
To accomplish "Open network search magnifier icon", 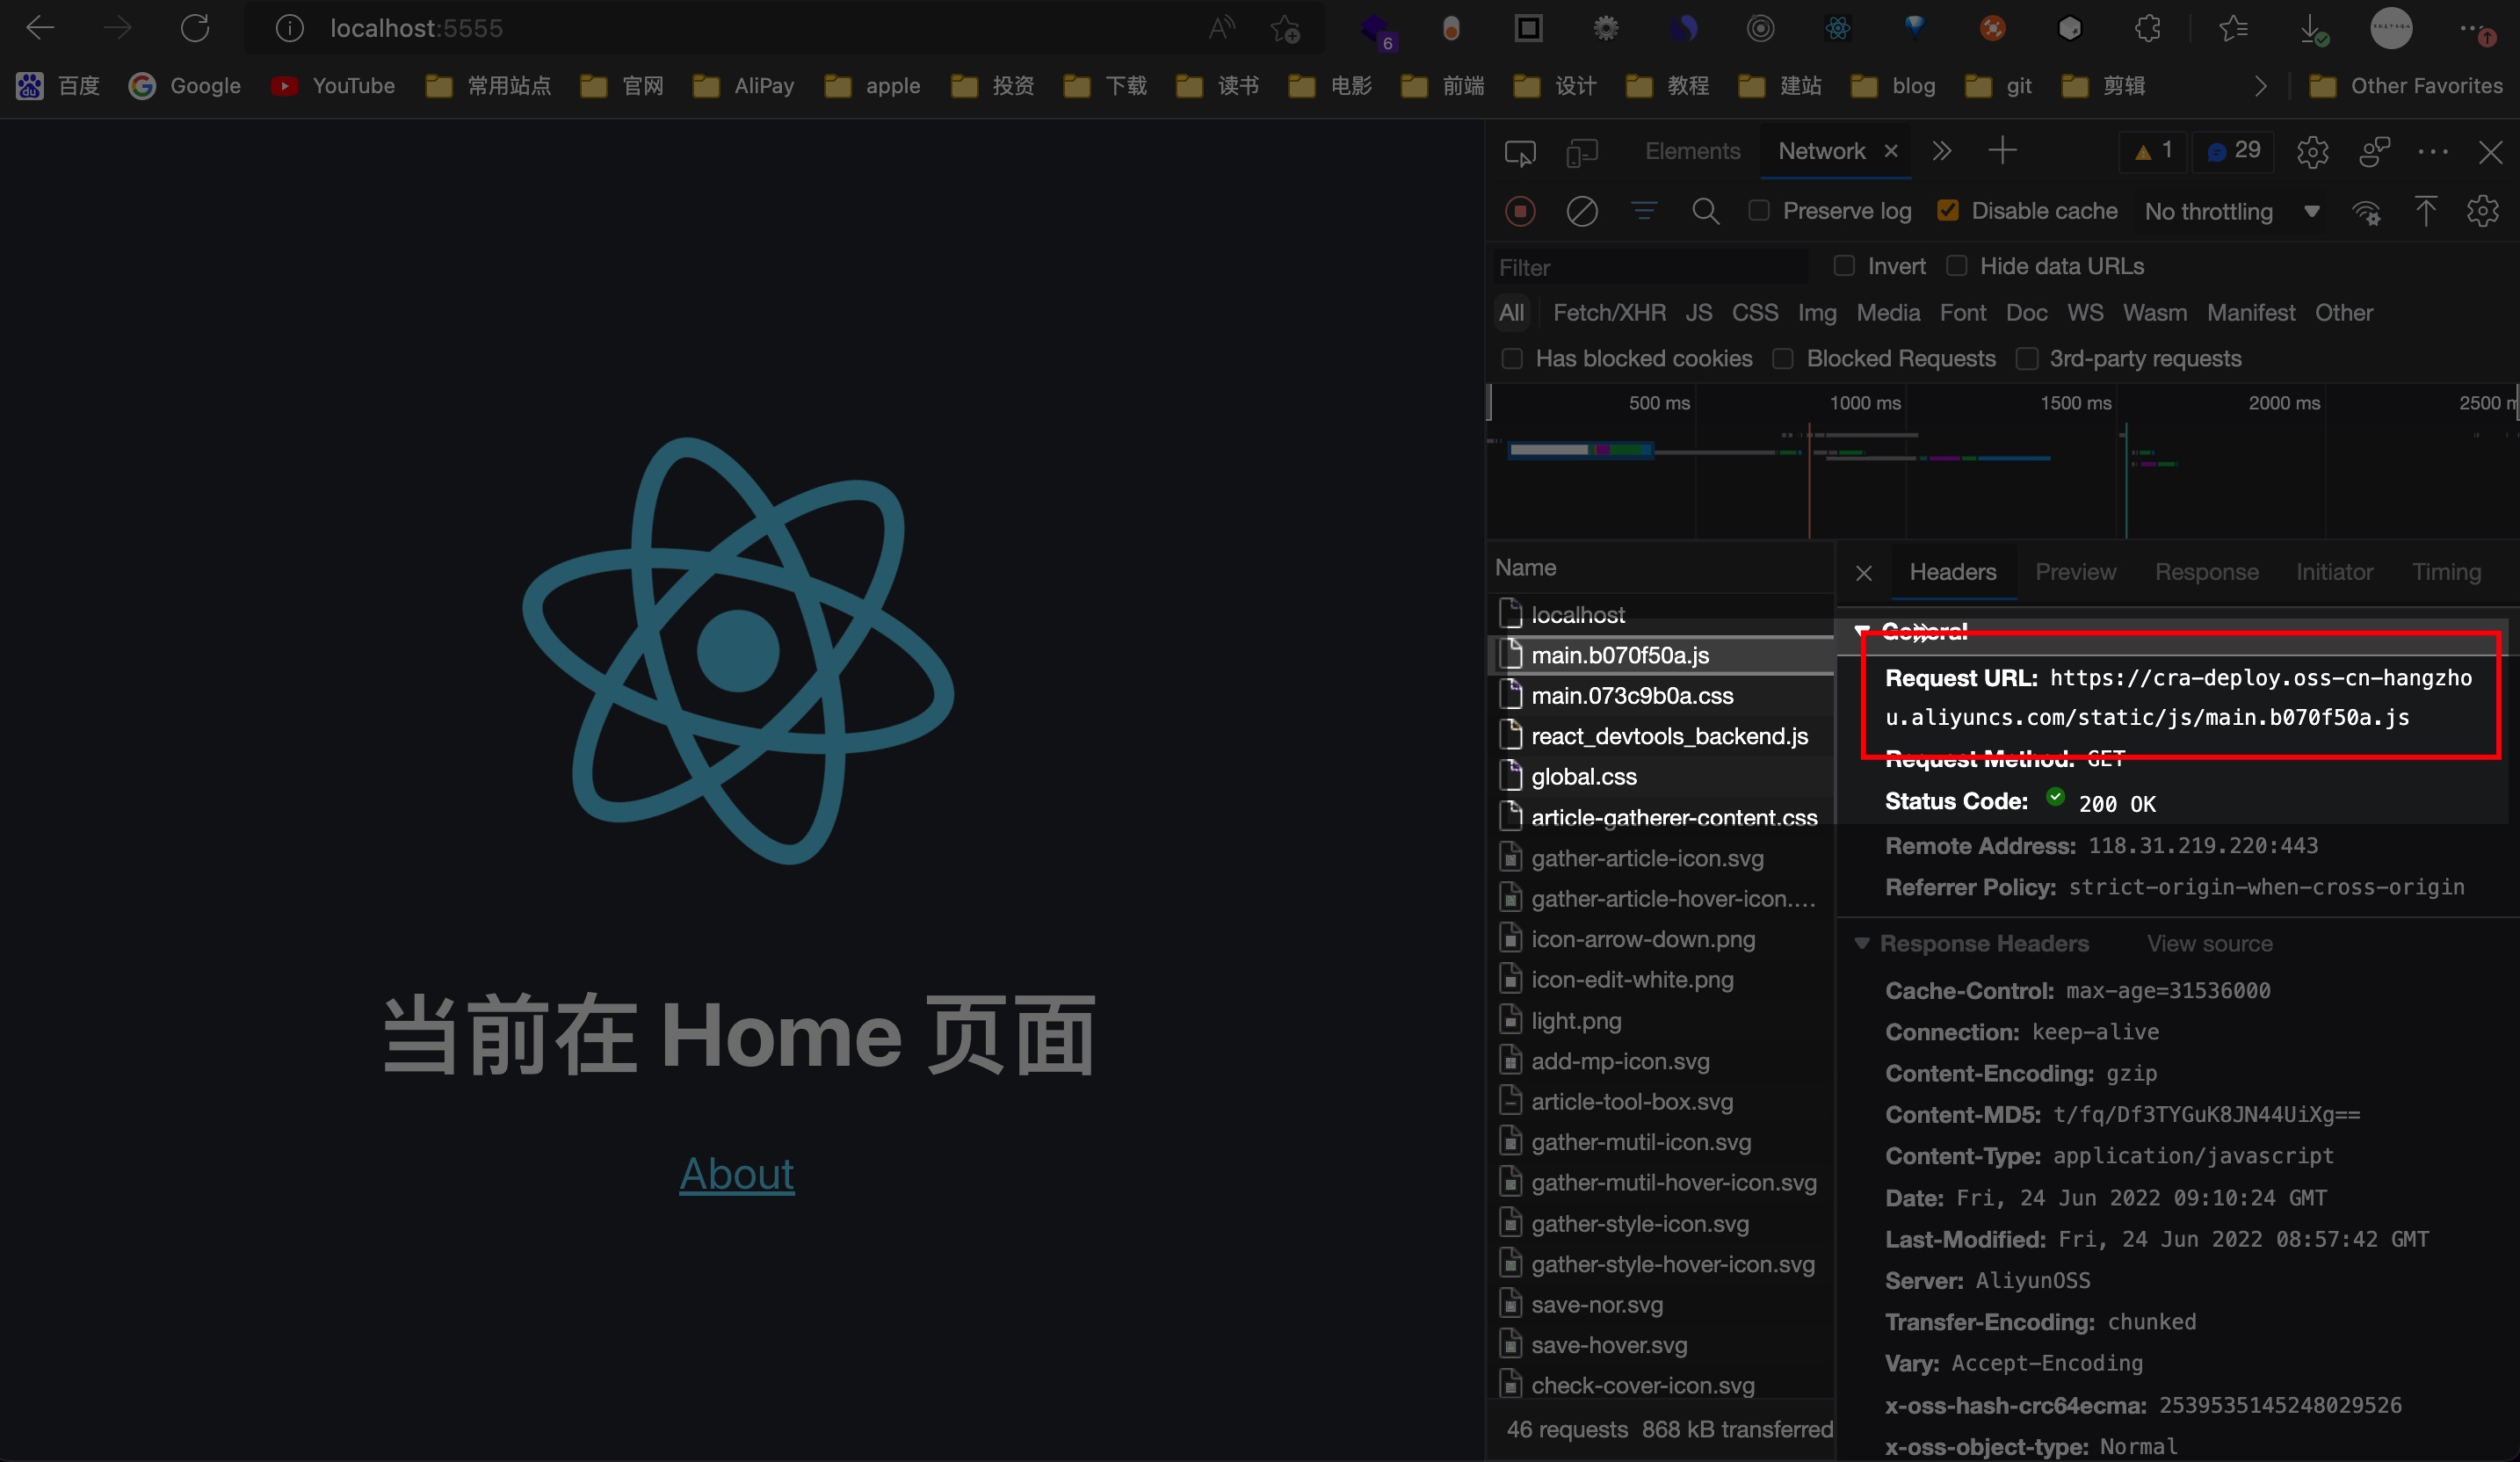I will (x=1706, y=211).
